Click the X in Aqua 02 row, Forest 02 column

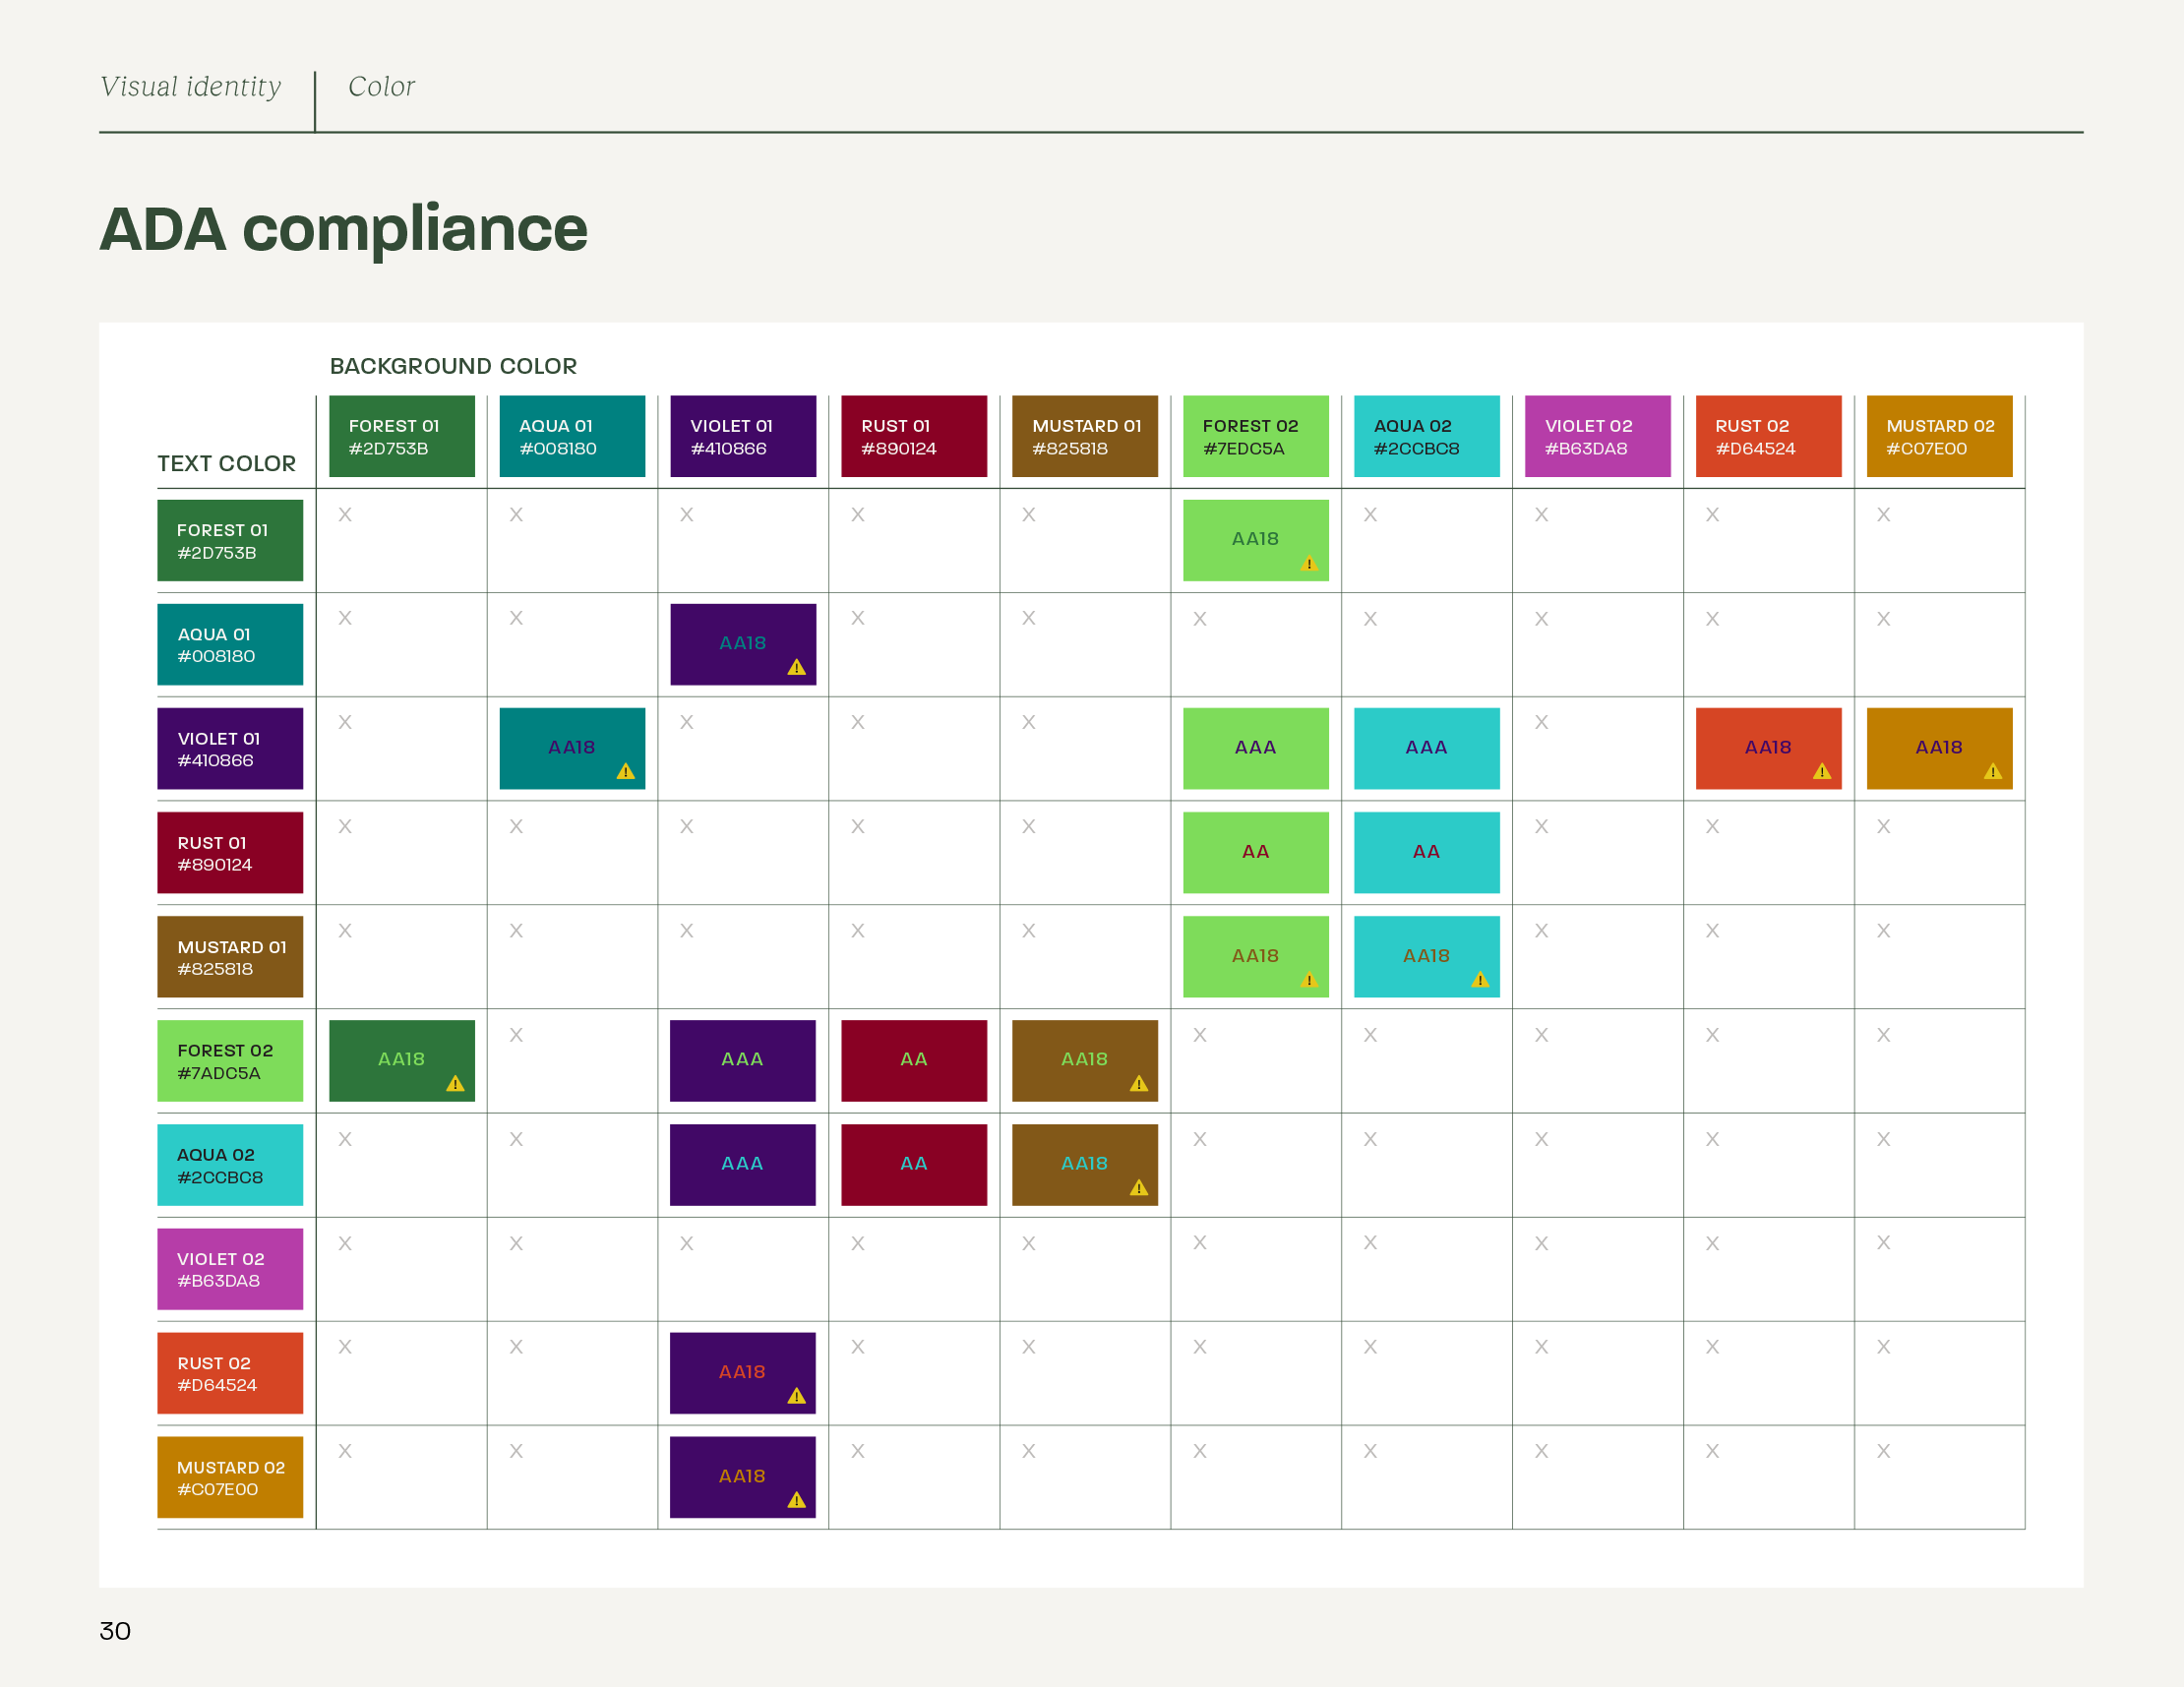click(x=1200, y=1139)
